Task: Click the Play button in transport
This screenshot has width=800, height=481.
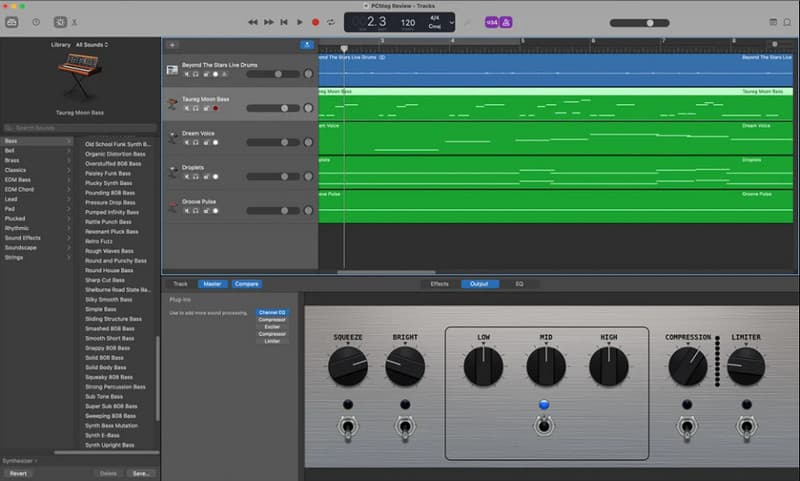Action: [x=299, y=21]
